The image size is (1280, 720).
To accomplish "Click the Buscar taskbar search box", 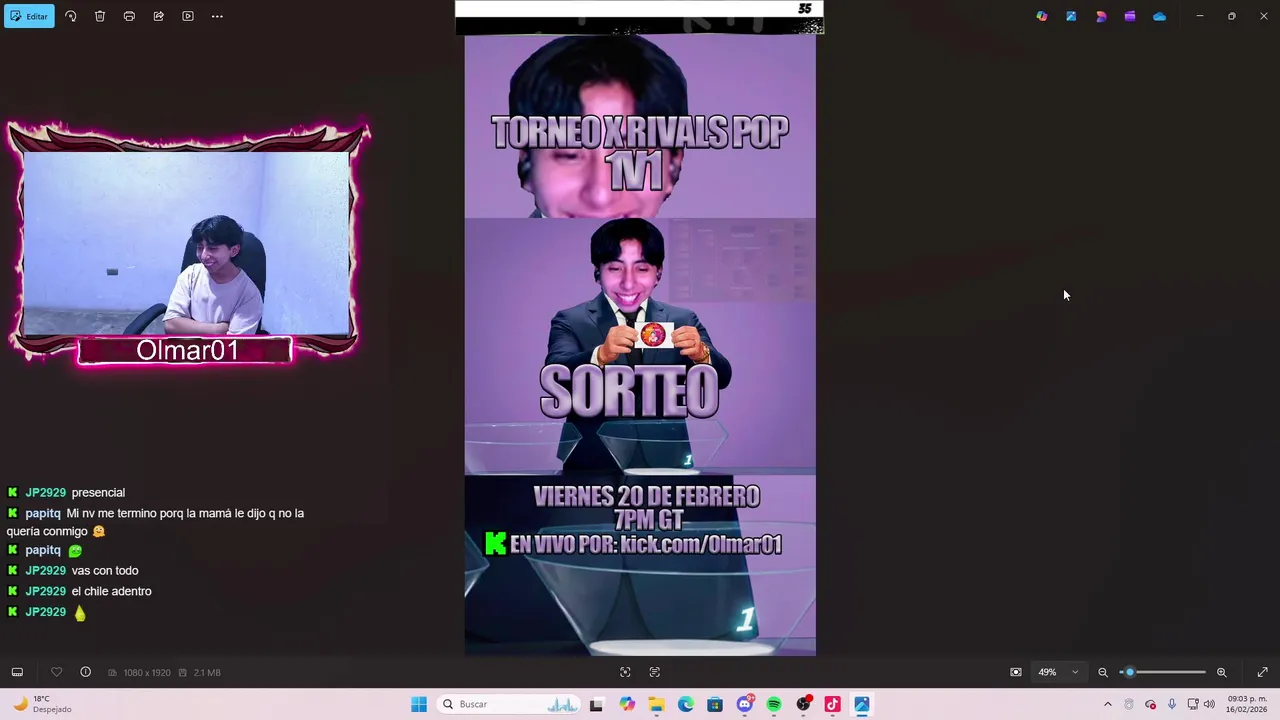I will [x=510, y=704].
